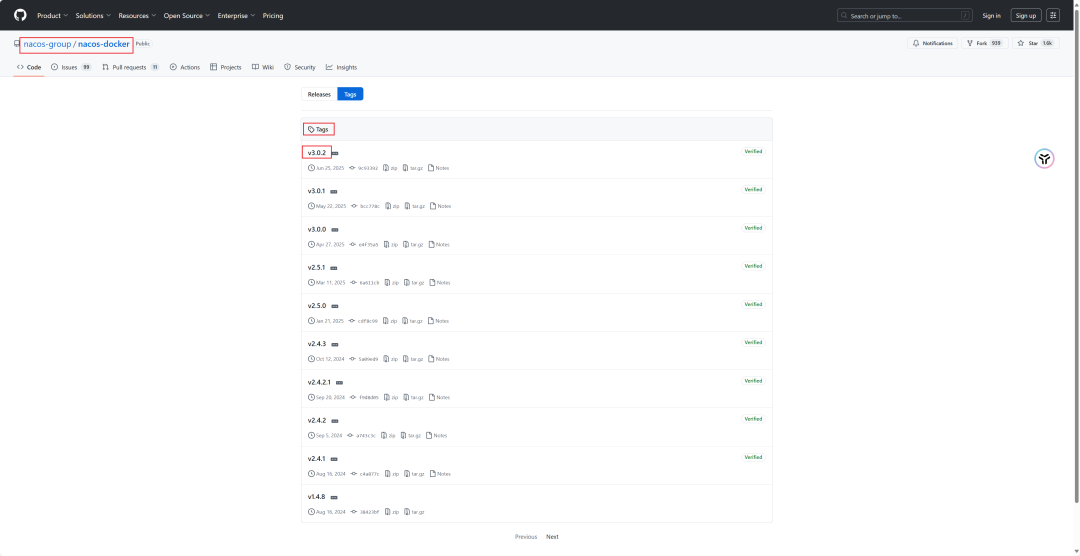Open the Solutions dropdown menu
This screenshot has height=556, width=1080.
pyautogui.click(x=93, y=15)
